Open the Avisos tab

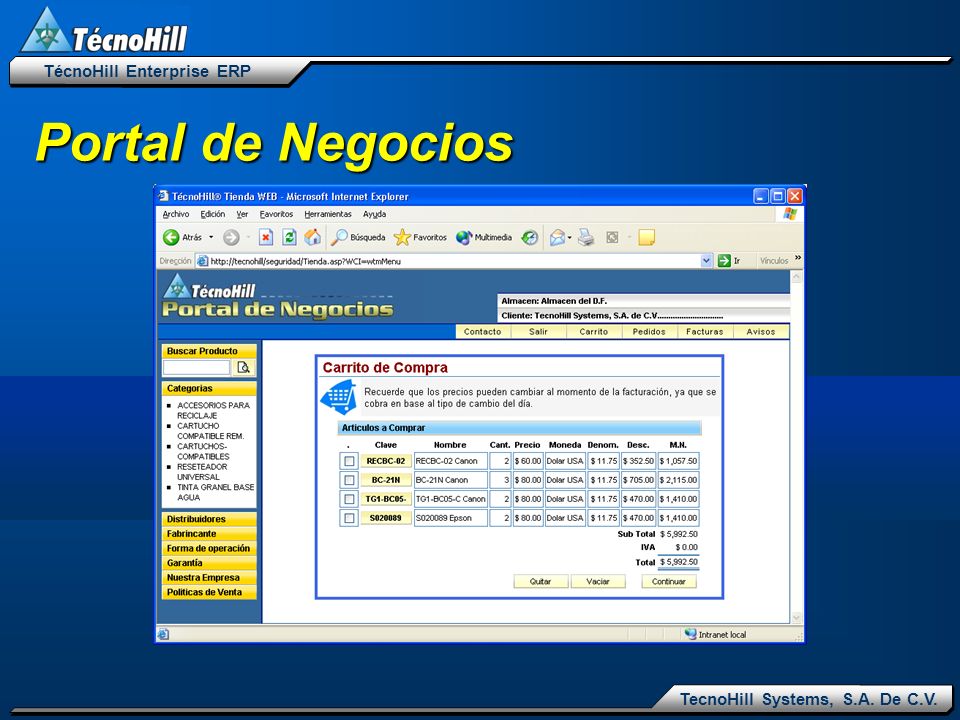coord(761,331)
